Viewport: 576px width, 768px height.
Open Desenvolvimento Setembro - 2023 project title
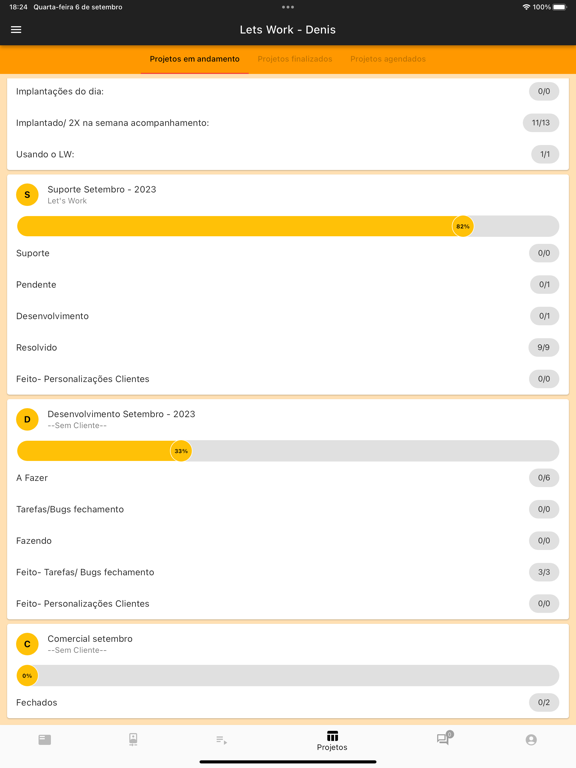pos(121,414)
